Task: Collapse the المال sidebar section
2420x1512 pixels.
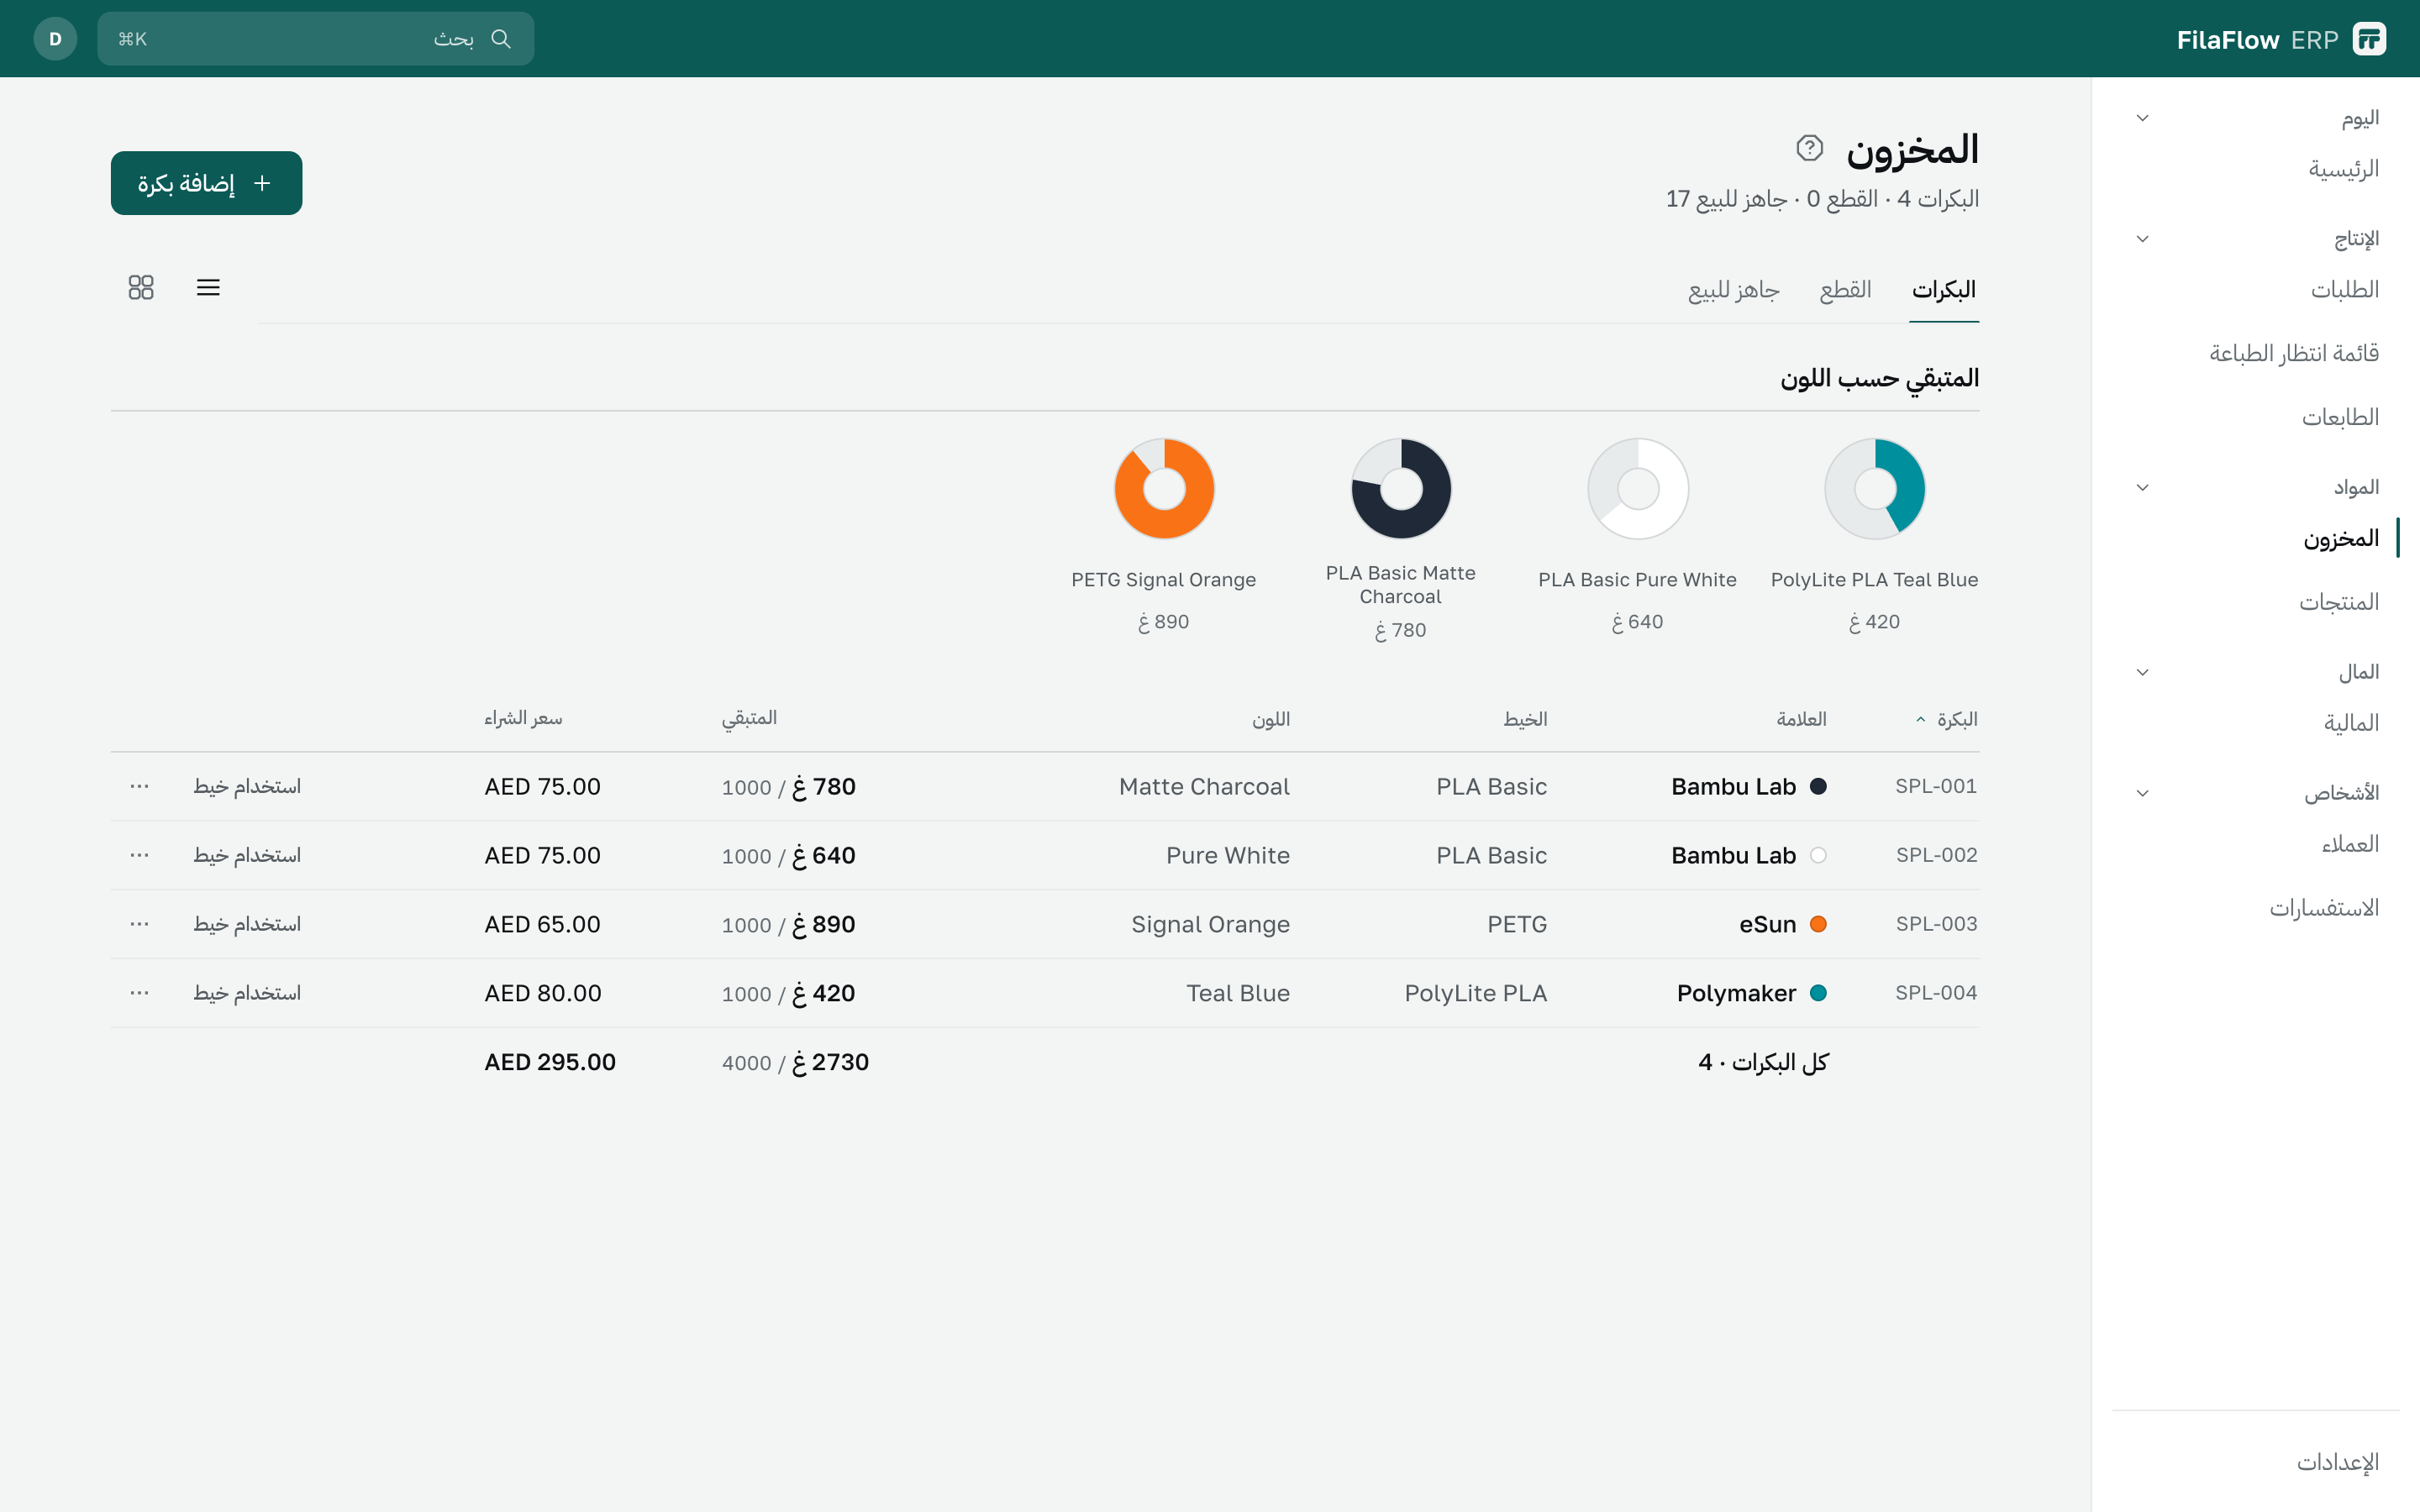Action: click(x=2142, y=672)
